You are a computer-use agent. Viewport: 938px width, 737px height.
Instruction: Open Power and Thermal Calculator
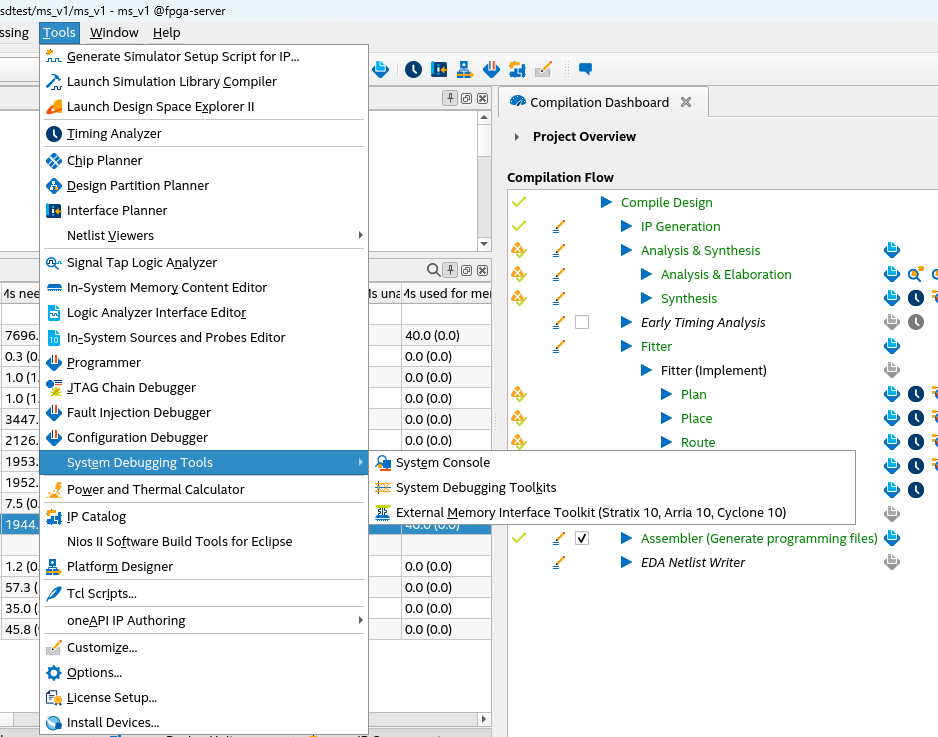click(155, 490)
